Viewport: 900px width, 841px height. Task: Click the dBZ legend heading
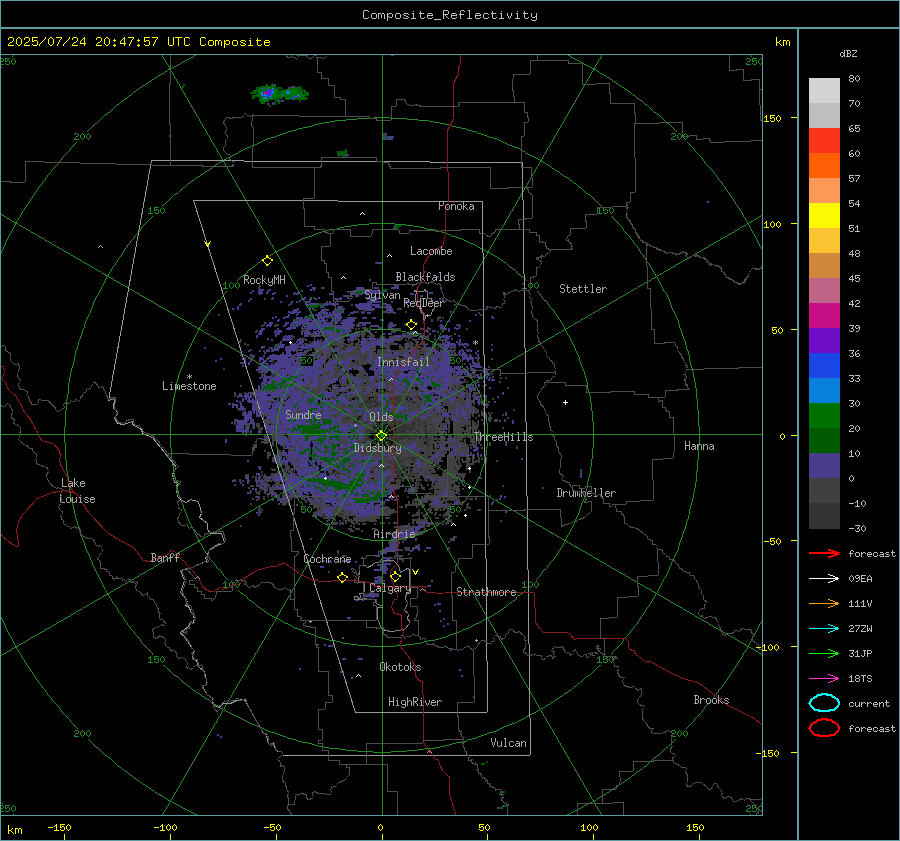tap(848, 53)
